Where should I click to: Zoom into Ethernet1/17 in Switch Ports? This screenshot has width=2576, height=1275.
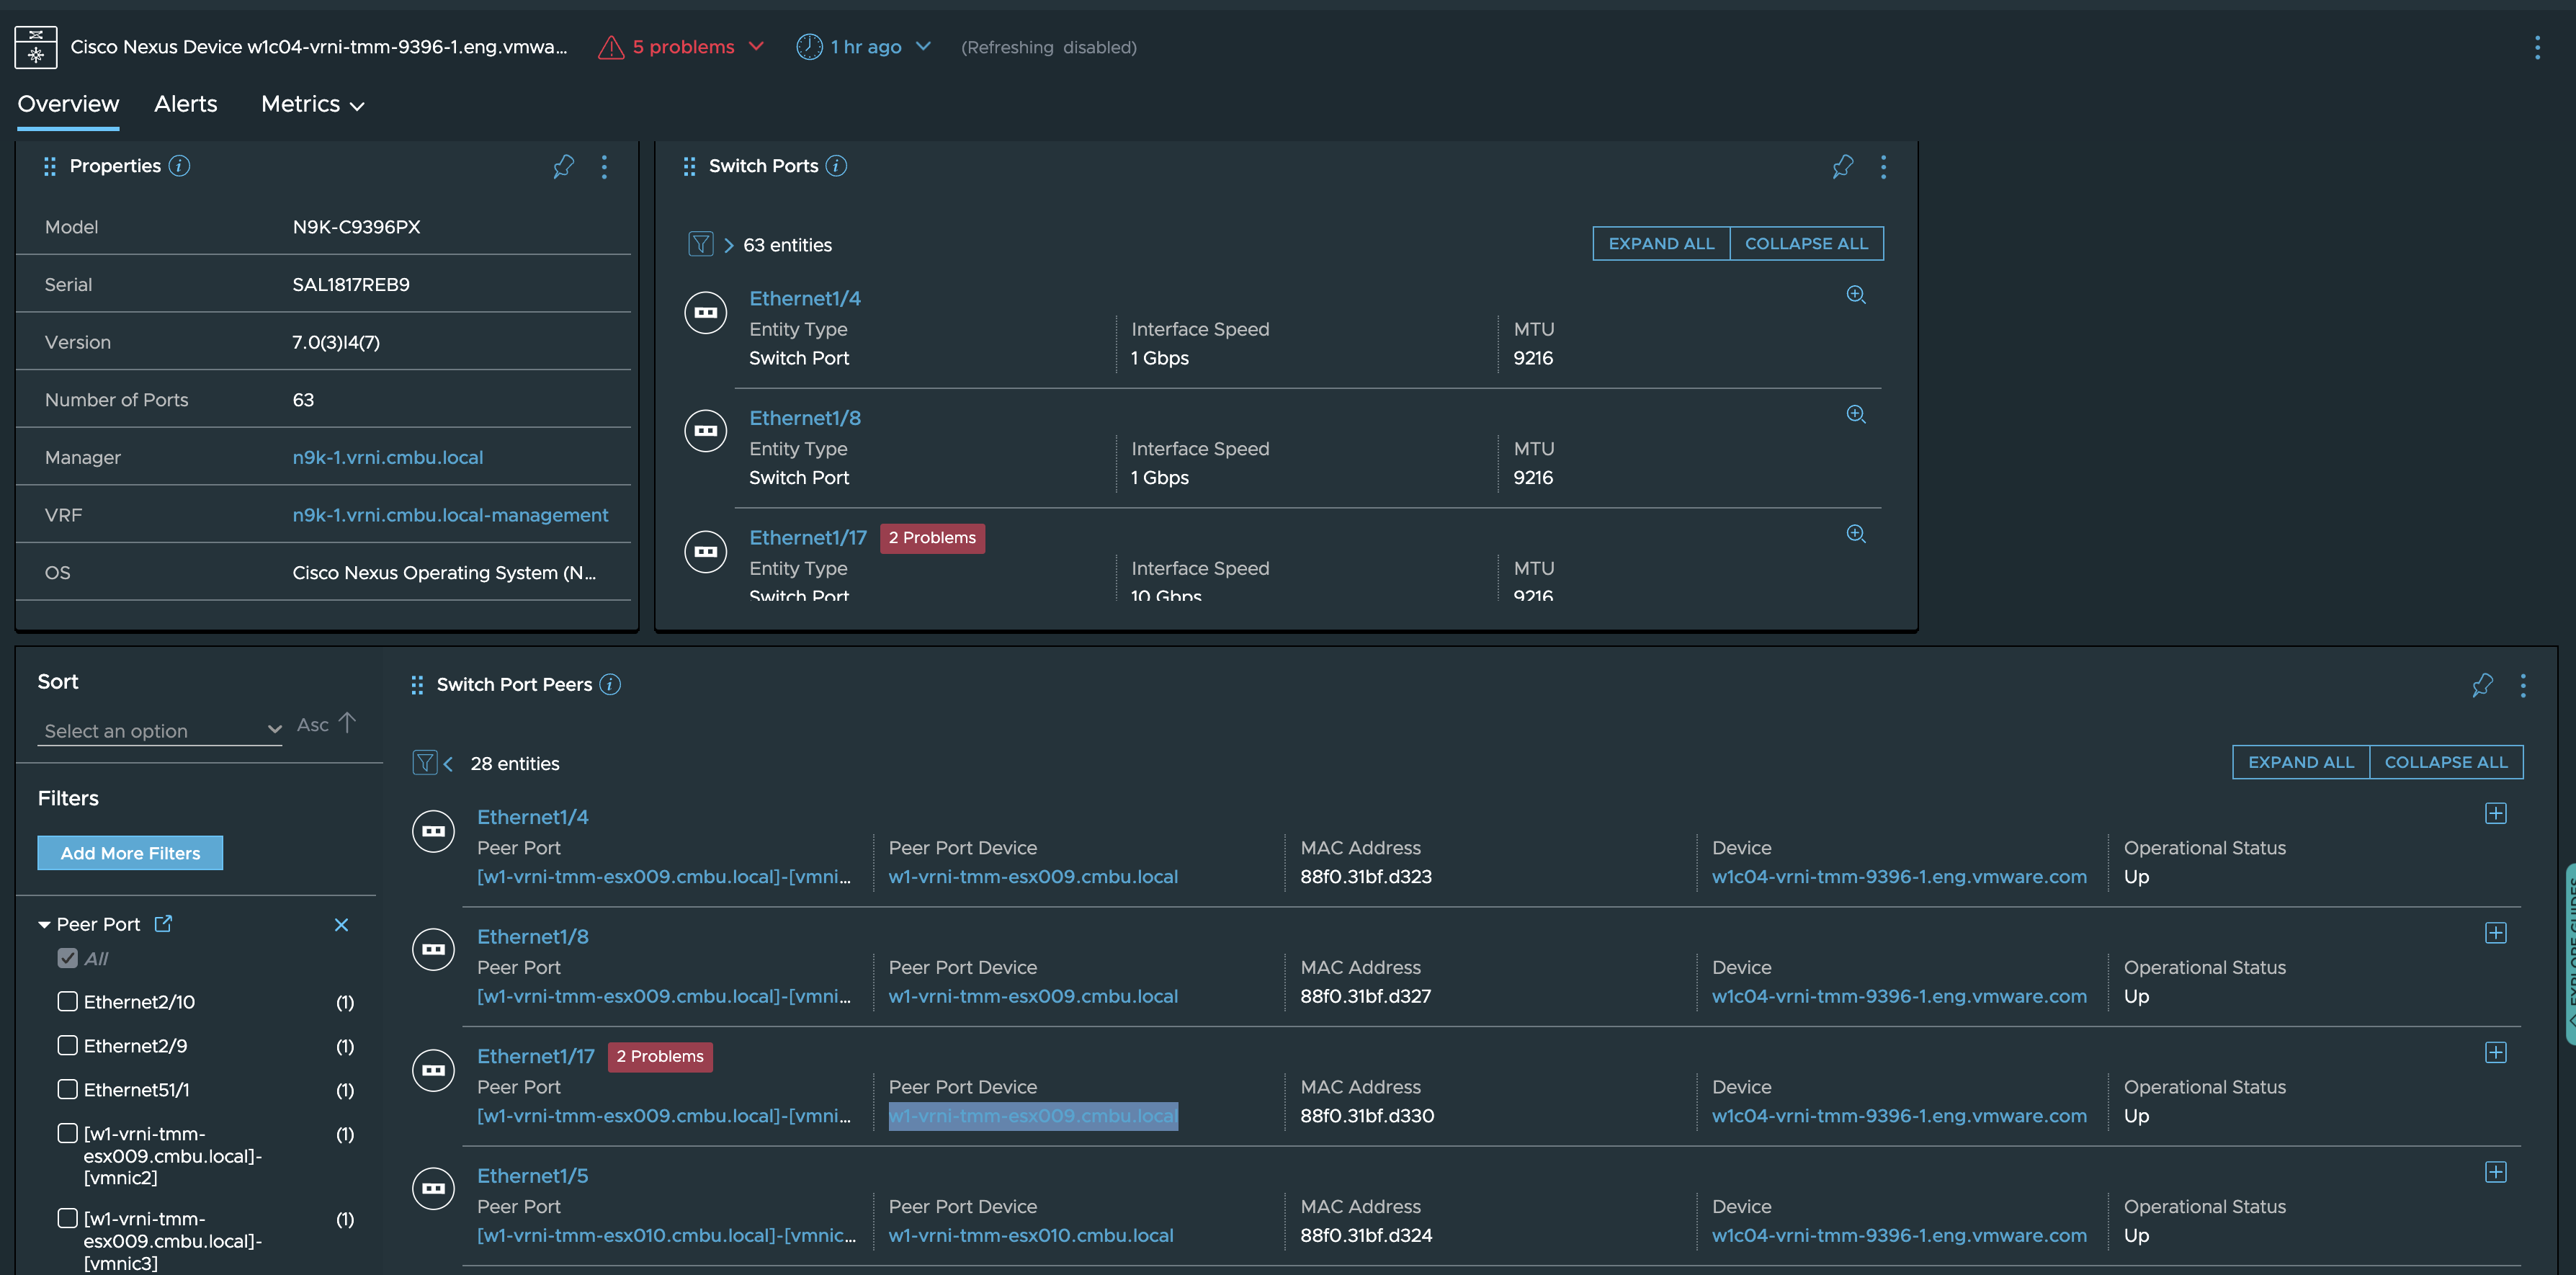pos(1856,534)
